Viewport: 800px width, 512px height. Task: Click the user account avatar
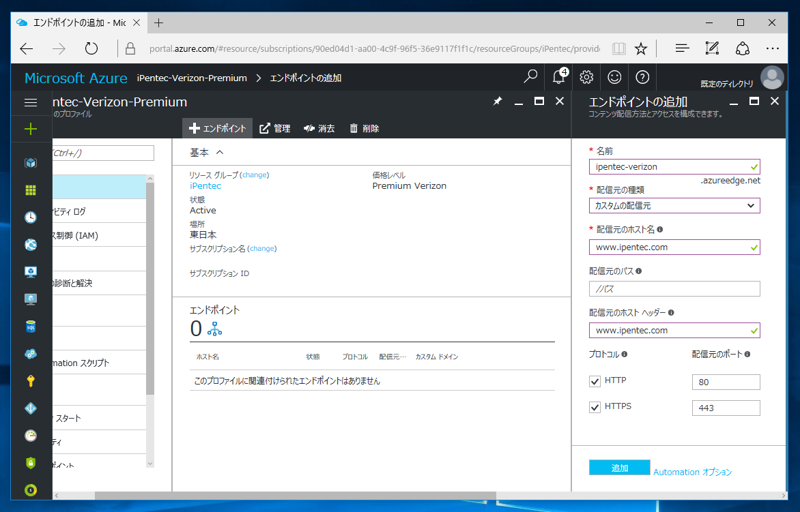pyautogui.click(x=772, y=78)
